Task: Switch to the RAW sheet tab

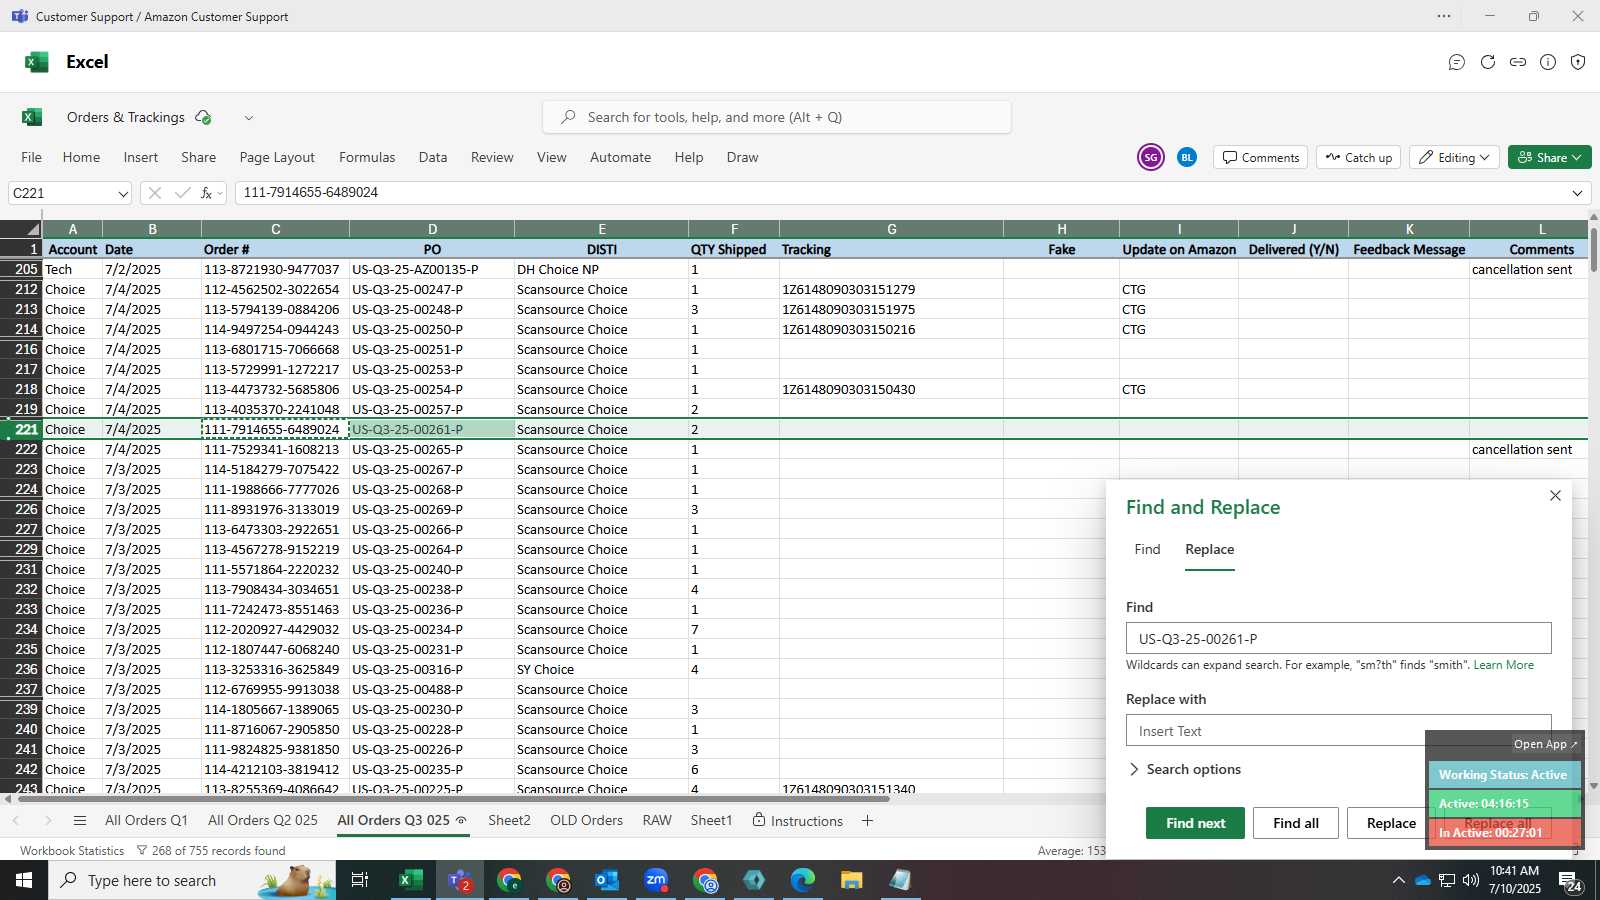Action: [657, 821]
